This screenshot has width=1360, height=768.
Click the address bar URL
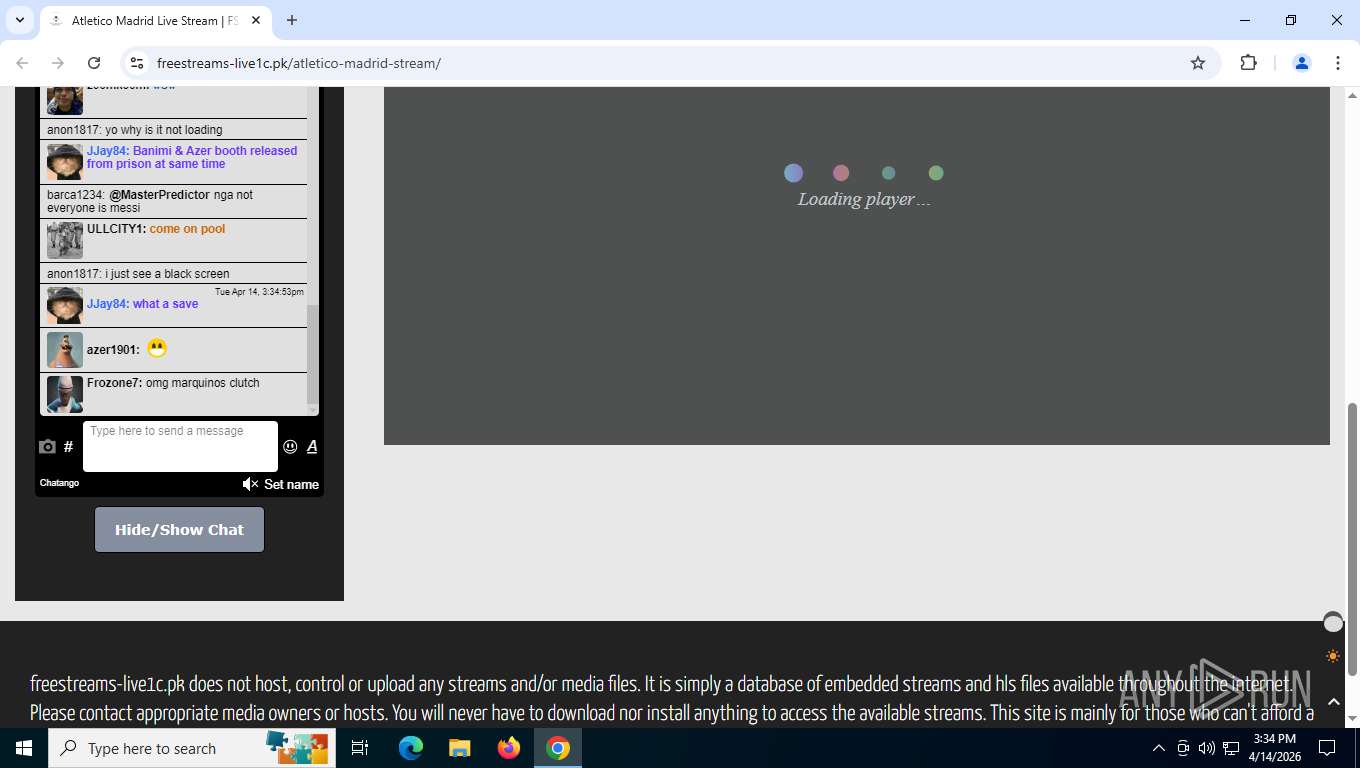(x=299, y=63)
